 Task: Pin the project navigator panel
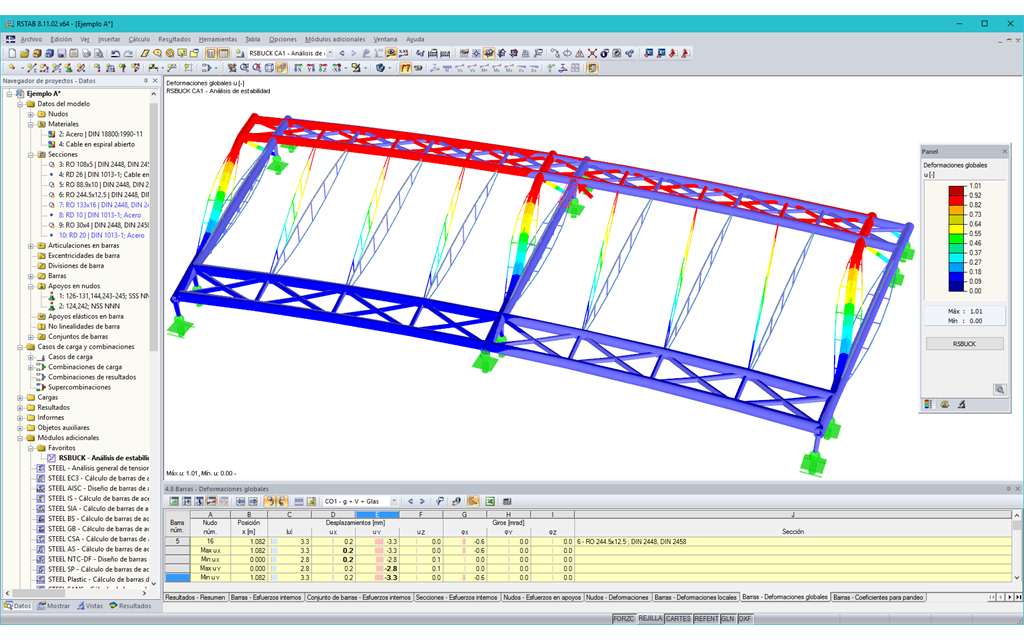146,81
